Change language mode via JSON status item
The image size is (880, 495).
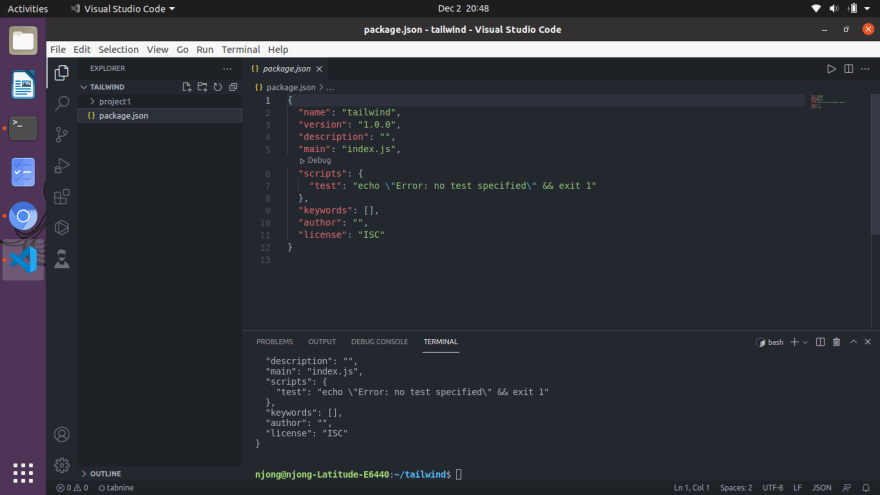tap(822, 488)
